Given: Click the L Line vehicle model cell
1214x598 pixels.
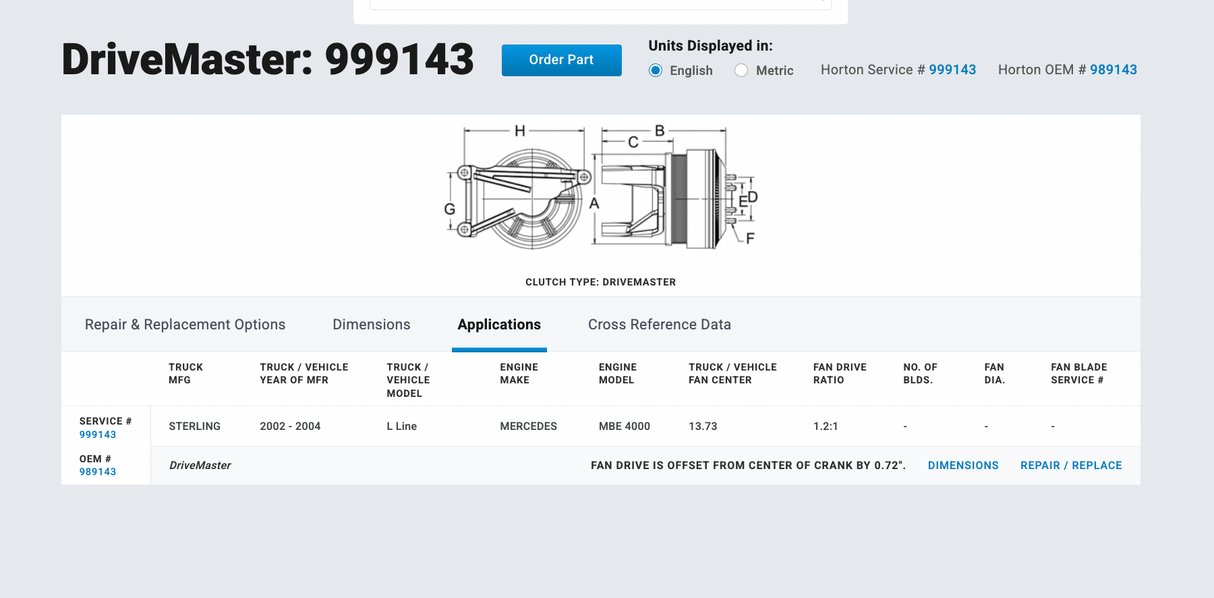Looking at the screenshot, I should 402,426.
